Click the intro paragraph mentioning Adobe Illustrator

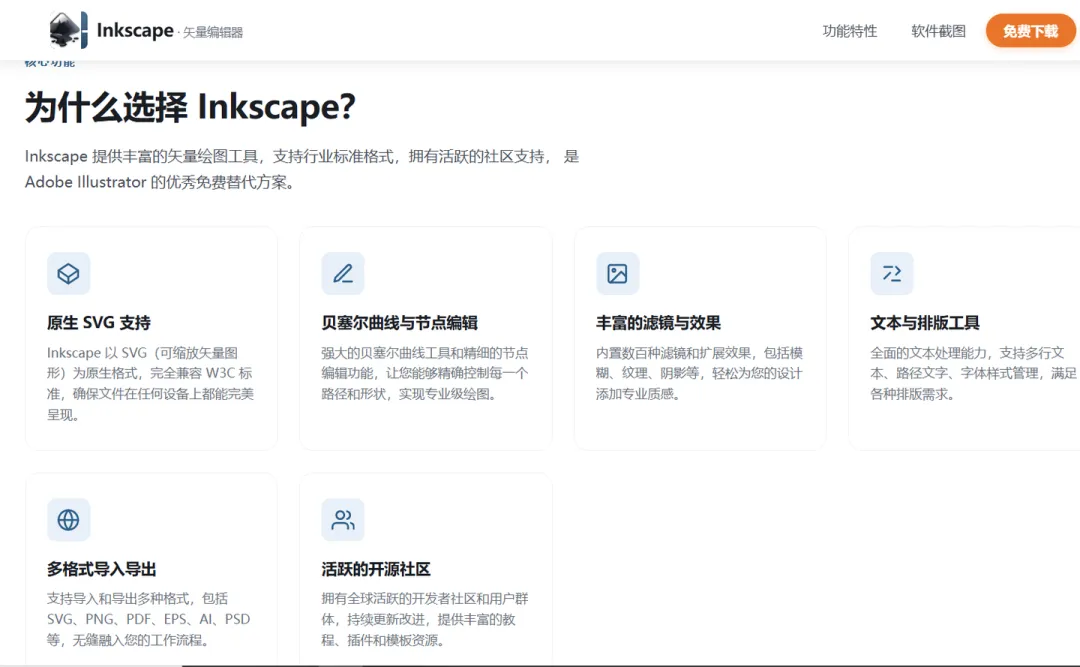coord(302,169)
